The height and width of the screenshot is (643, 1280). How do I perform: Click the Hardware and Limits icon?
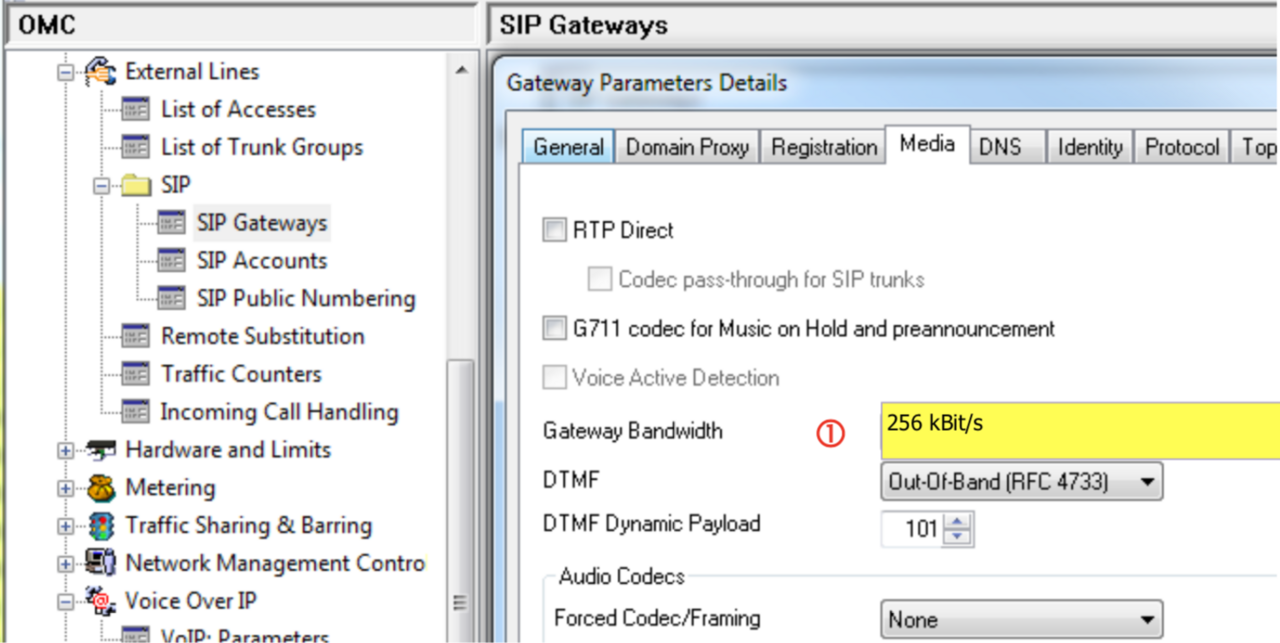100,450
